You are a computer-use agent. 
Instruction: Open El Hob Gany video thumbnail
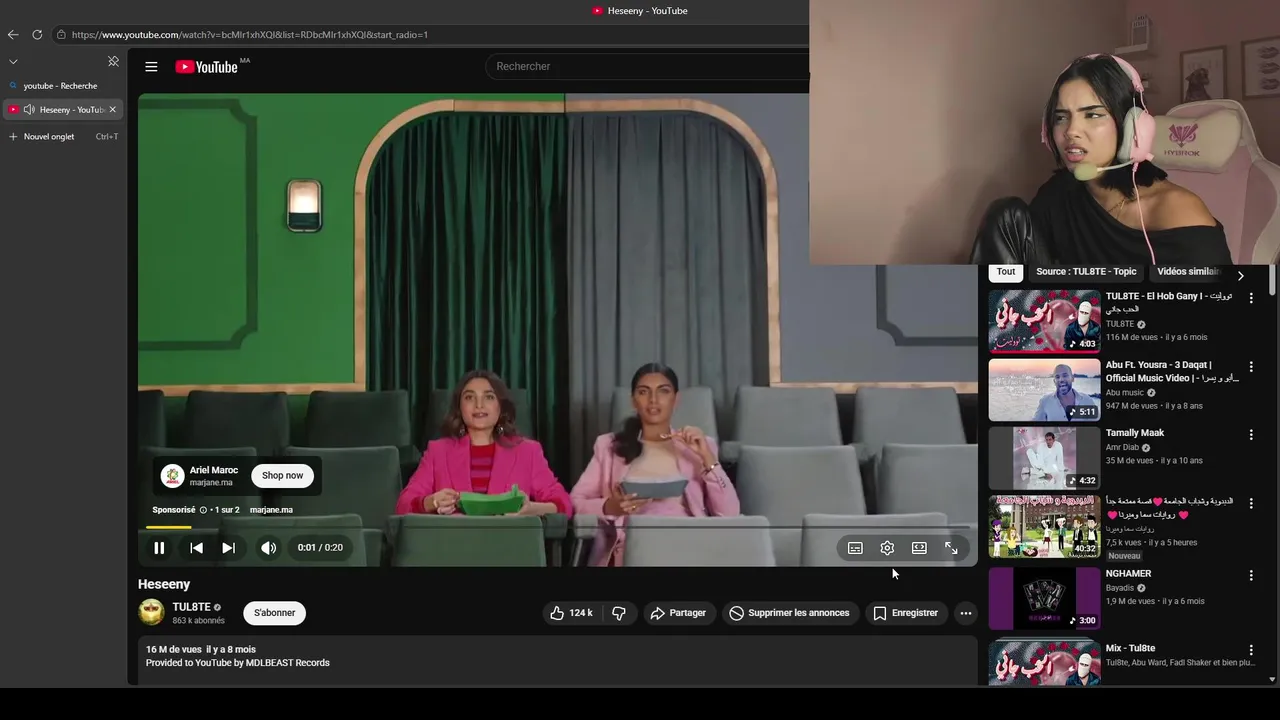tap(1044, 321)
